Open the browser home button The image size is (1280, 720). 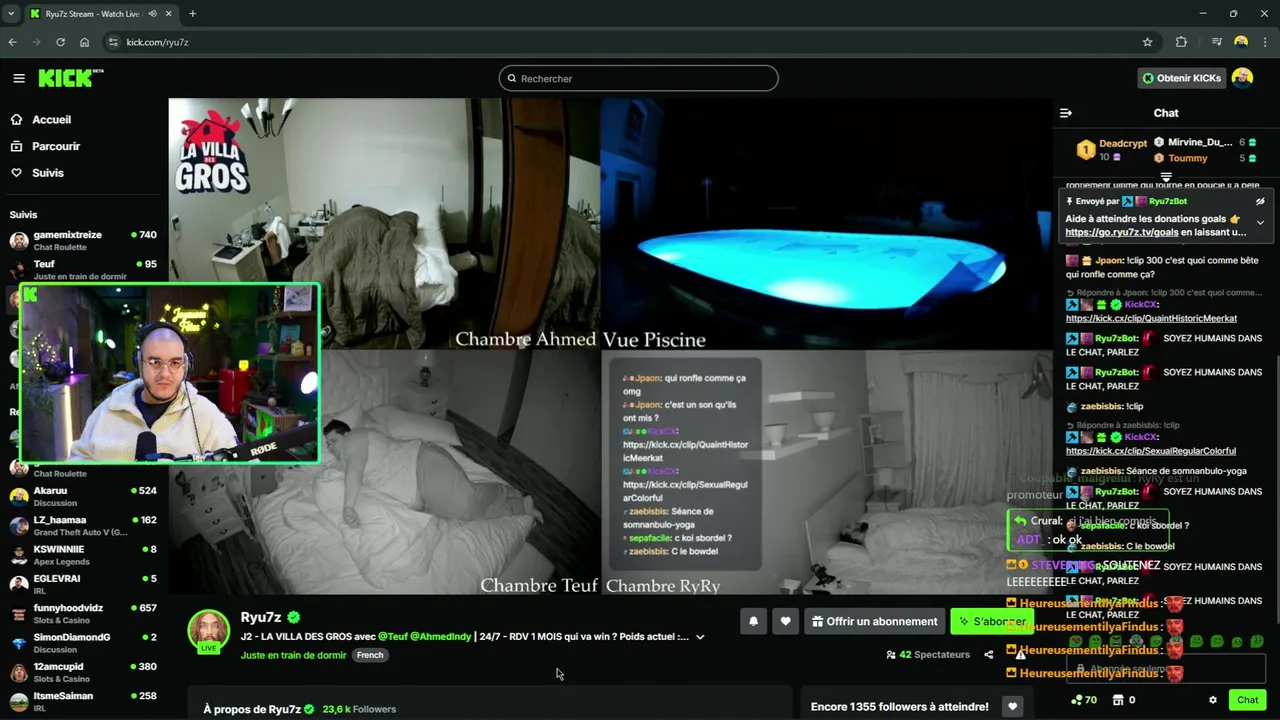tap(84, 42)
